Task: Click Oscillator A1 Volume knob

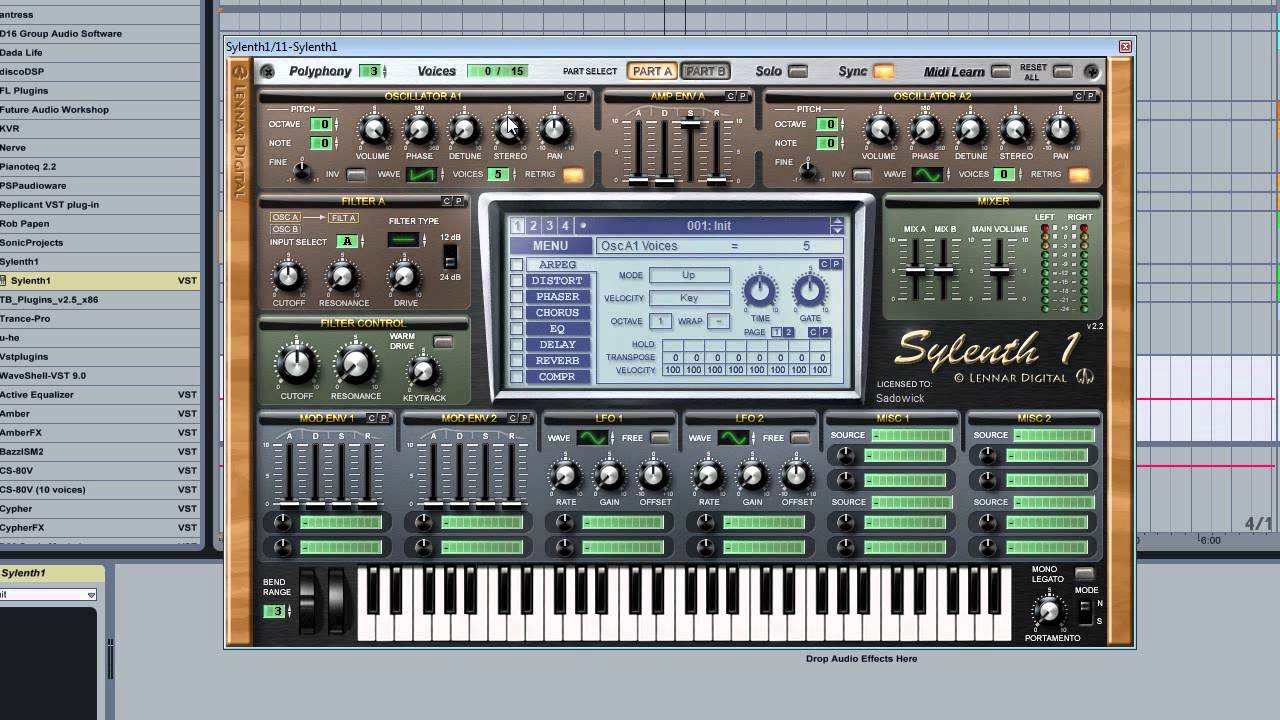Action: click(x=373, y=130)
